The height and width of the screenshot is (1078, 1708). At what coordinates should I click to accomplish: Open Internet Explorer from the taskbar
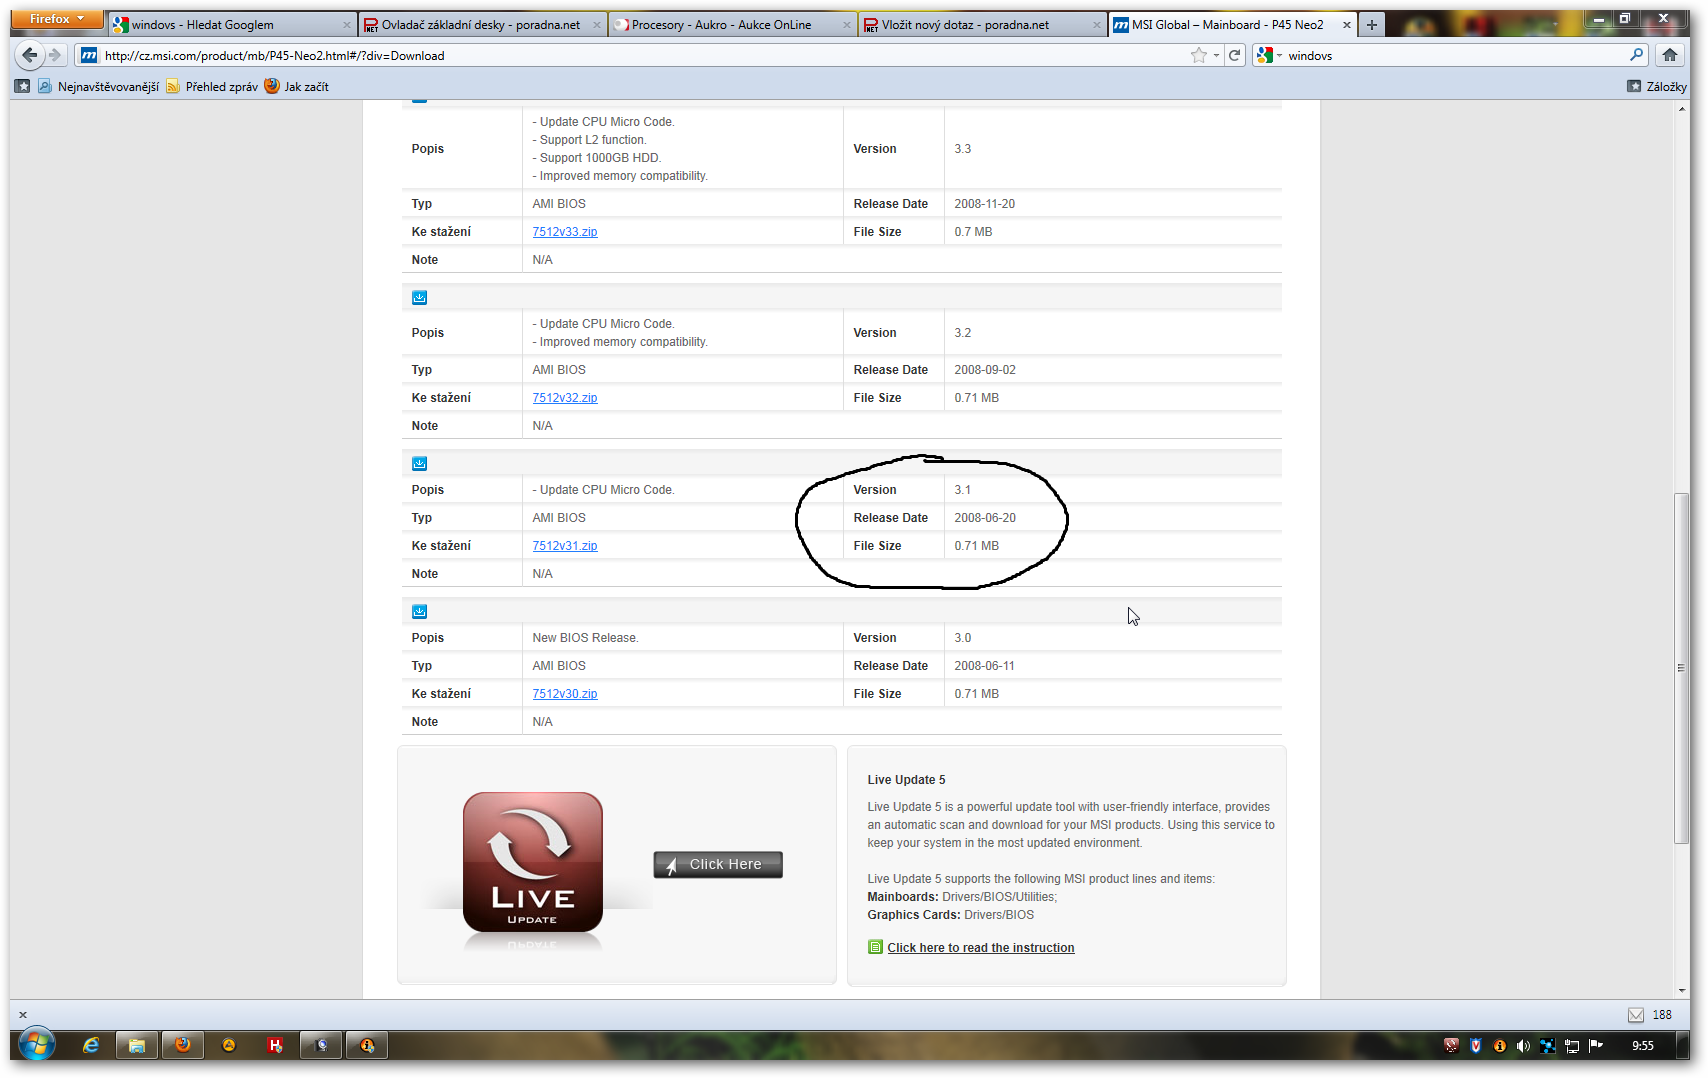point(91,1045)
